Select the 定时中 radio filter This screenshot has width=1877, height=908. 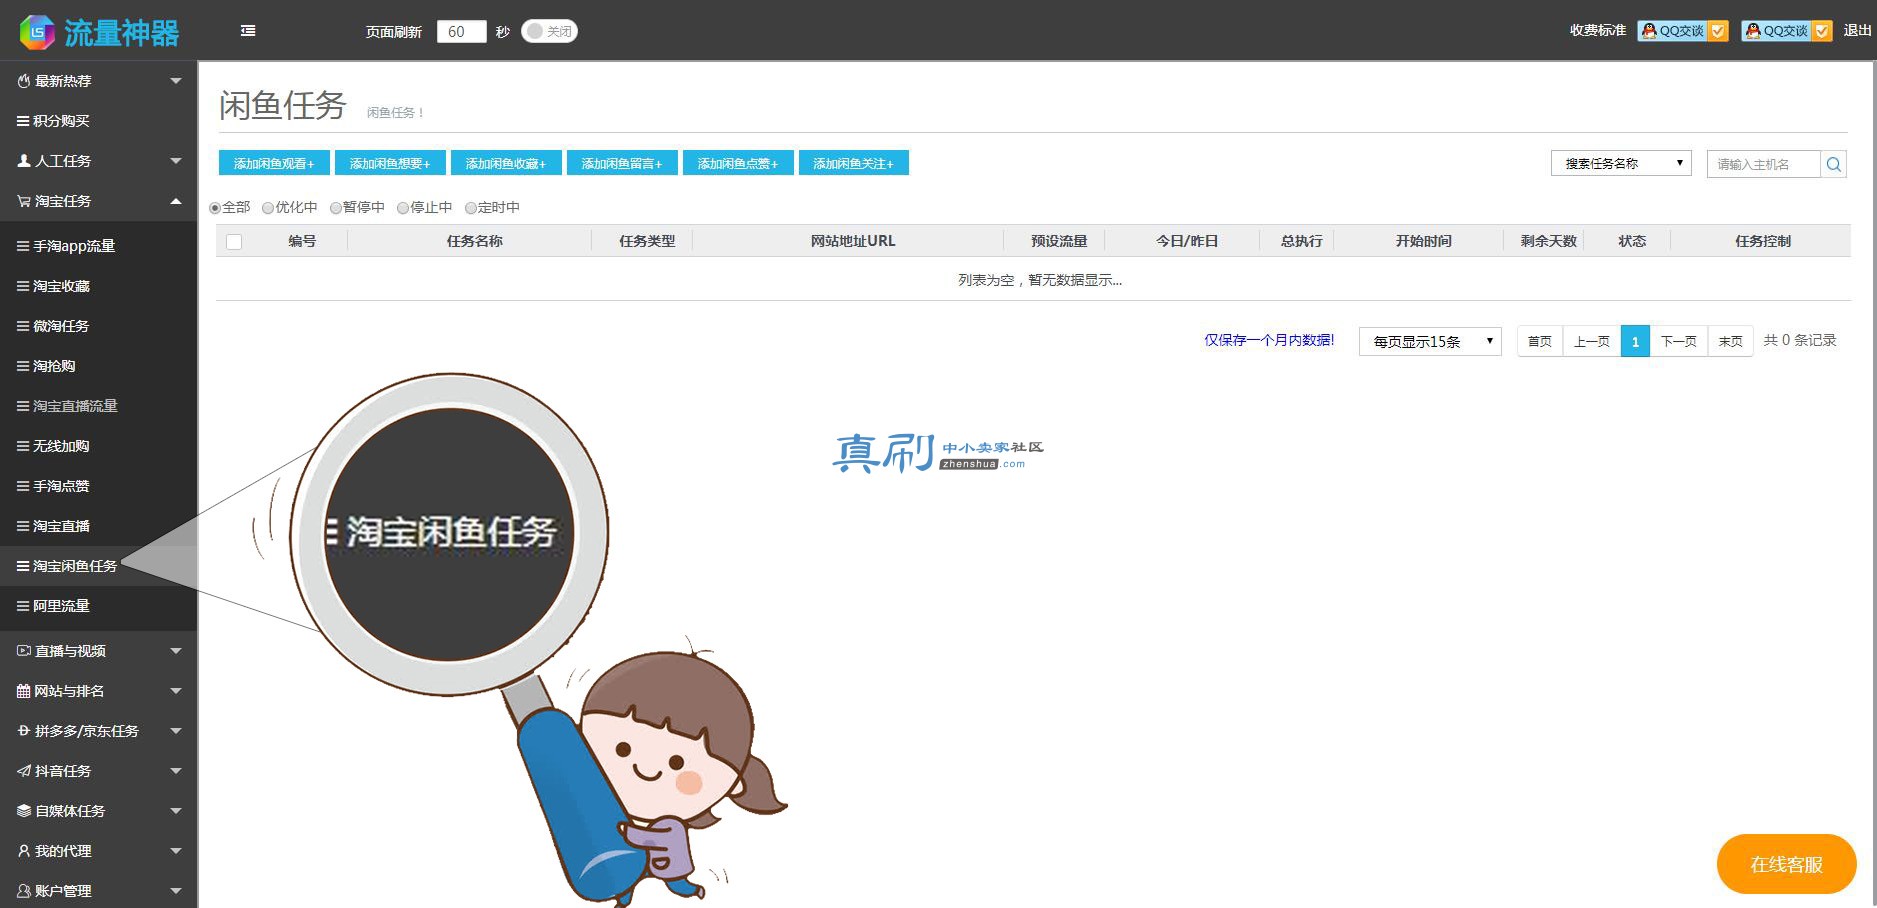pos(471,208)
